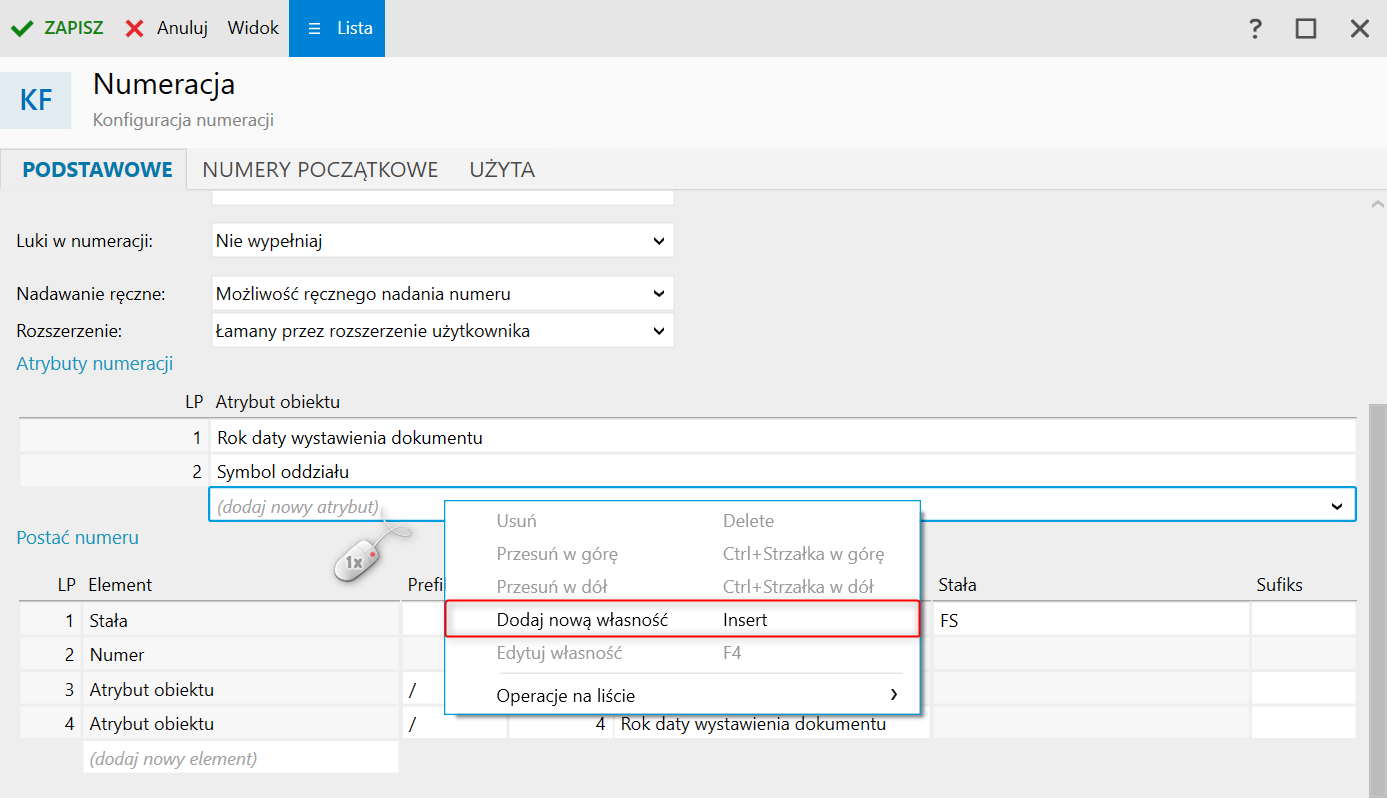Click the KF module logo tile
Viewport: 1387px width, 798px height.
click(x=36, y=100)
